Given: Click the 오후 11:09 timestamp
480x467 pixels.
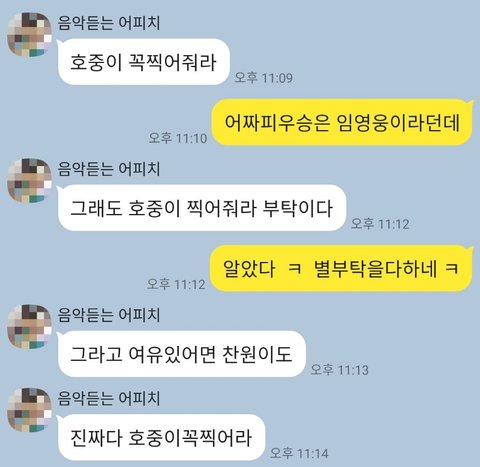Looking at the screenshot, I should (x=264, y=78).
